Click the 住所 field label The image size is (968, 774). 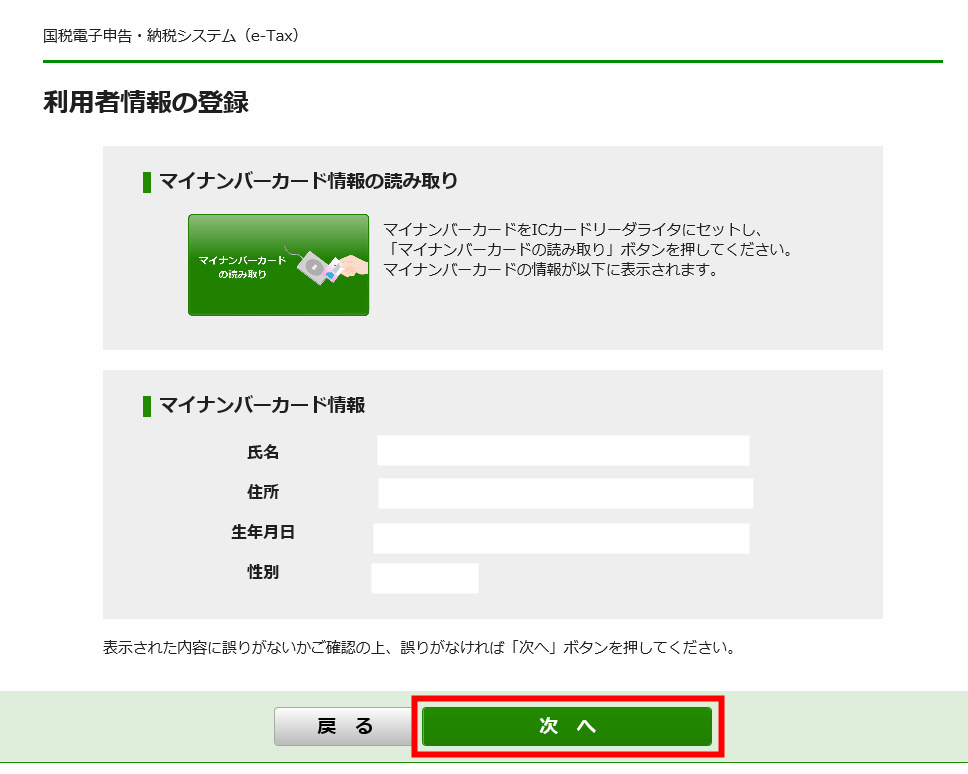pyautogui.click(x=263, y=492)
